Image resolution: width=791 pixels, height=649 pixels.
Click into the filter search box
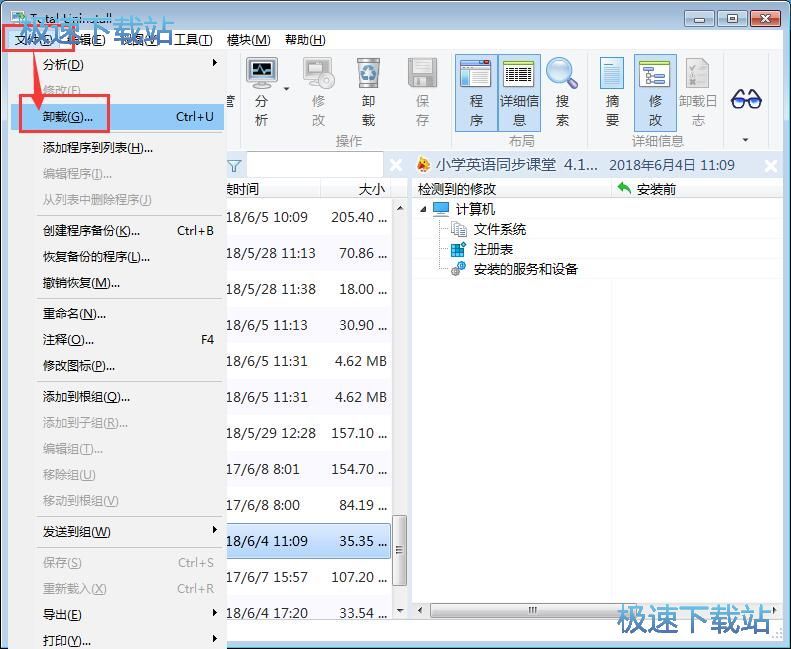coord(315,164)
